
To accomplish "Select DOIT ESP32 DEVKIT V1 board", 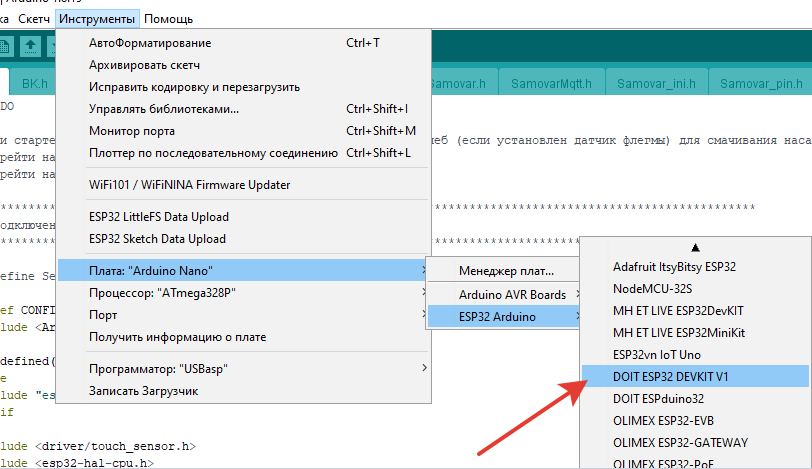I will pyautogui.click(x=695, y=377).
